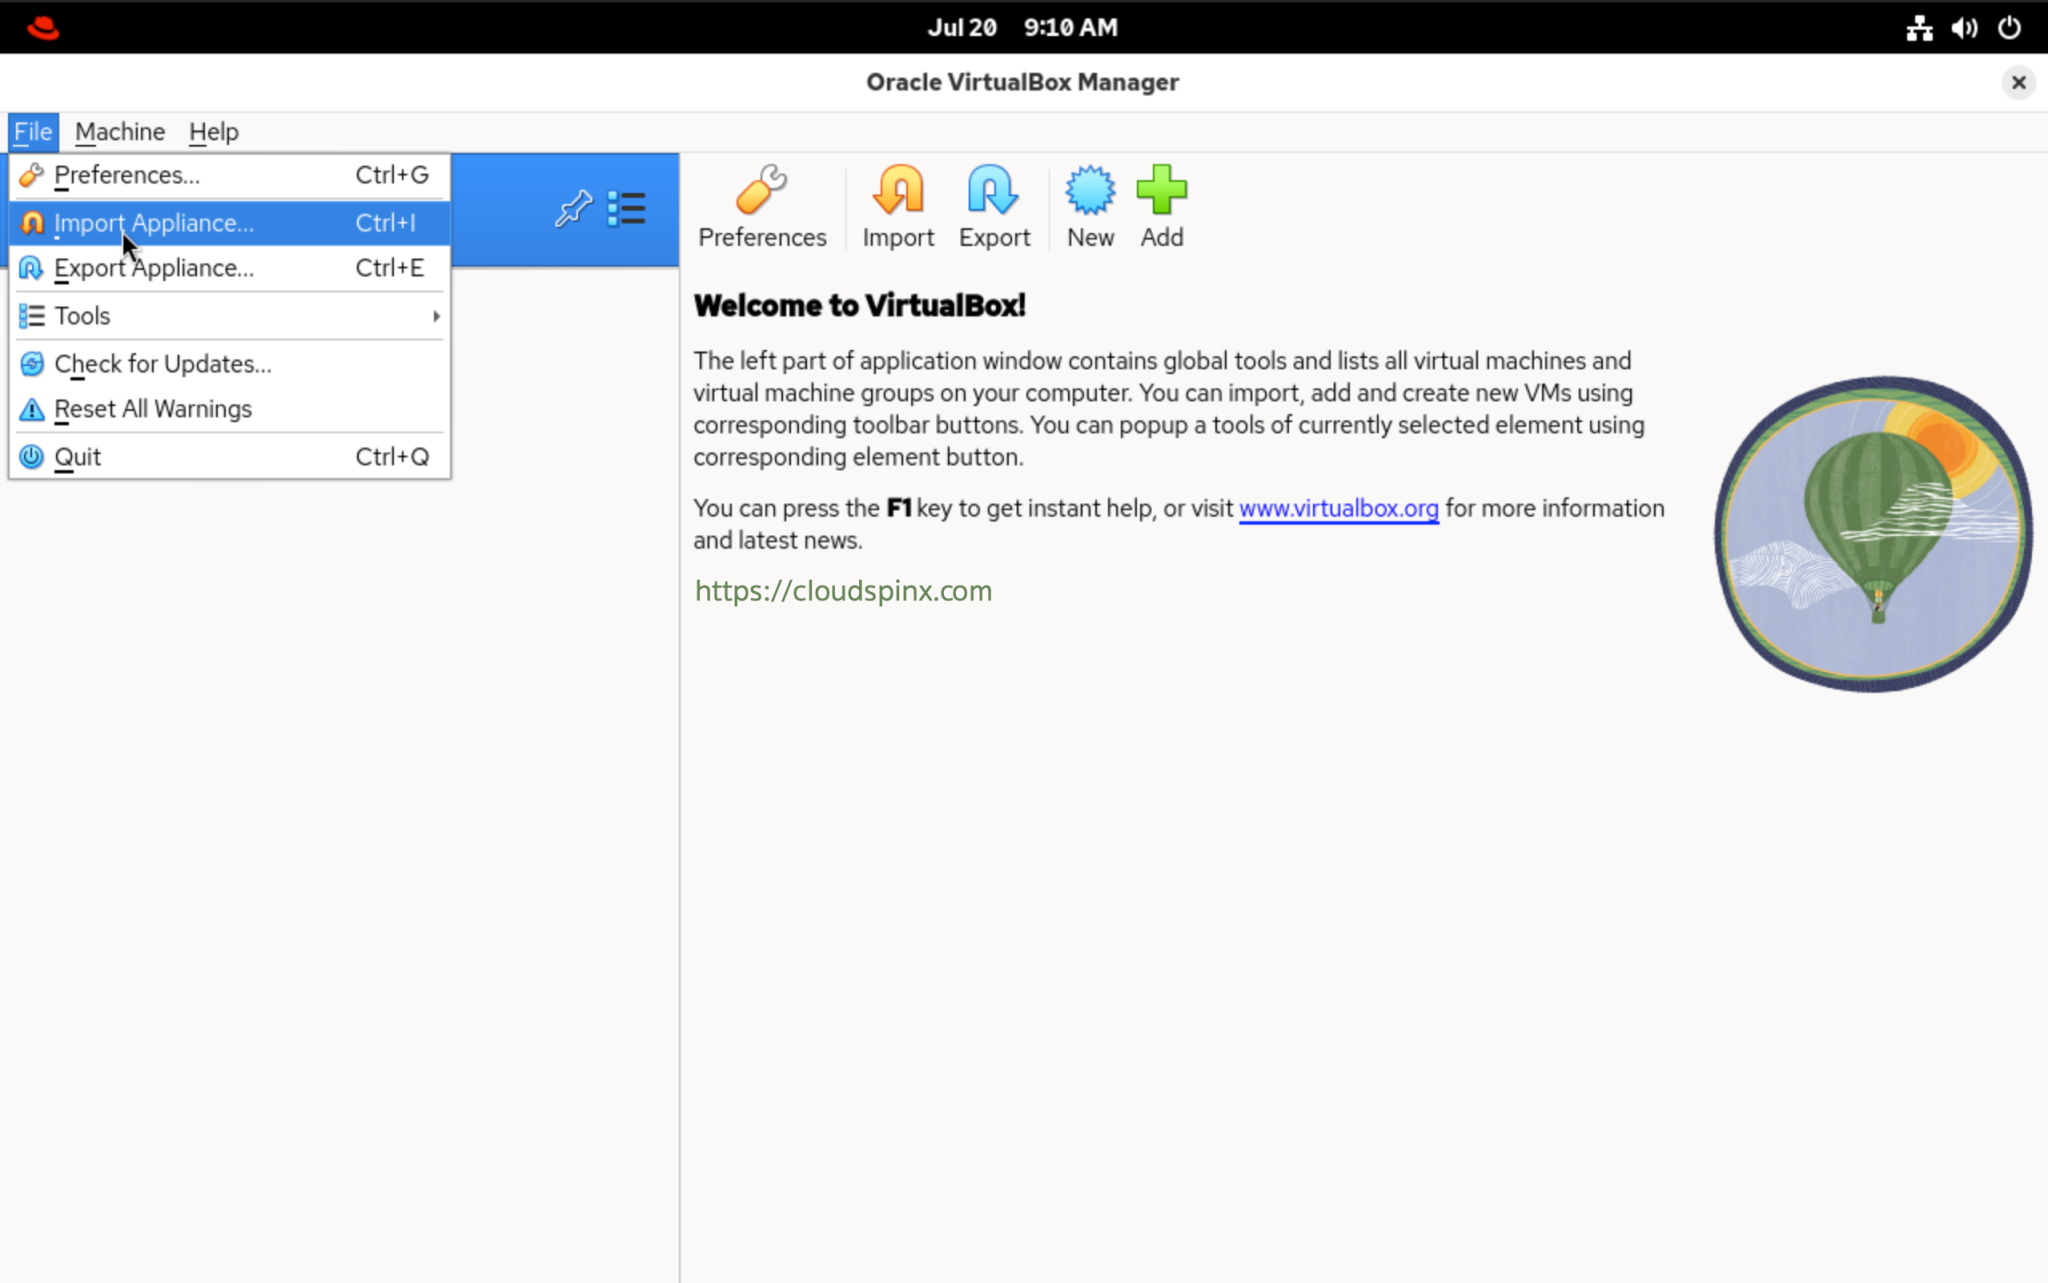This screenshot has width=2048, height=1283.
Task: Click the pin icon in the machine list header
Action: click(x=573, y=208)
